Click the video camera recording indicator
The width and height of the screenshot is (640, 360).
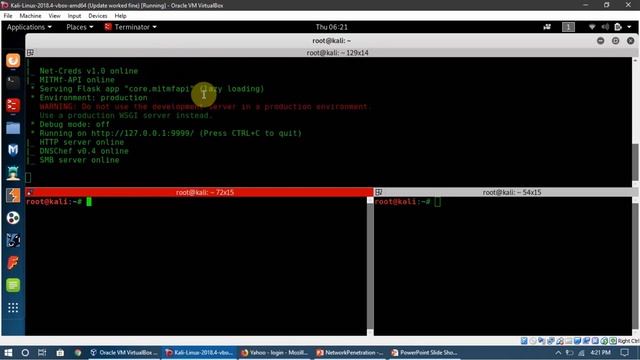point(547,27)
